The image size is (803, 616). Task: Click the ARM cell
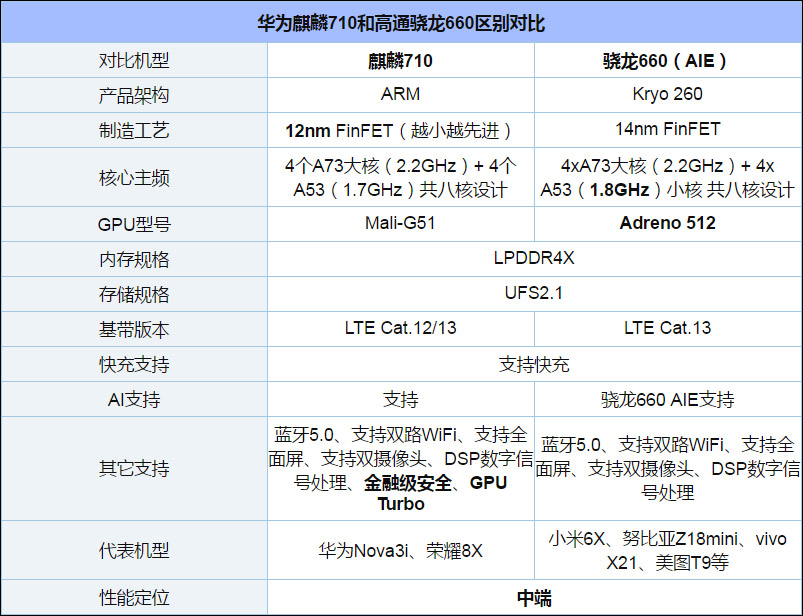400,94
